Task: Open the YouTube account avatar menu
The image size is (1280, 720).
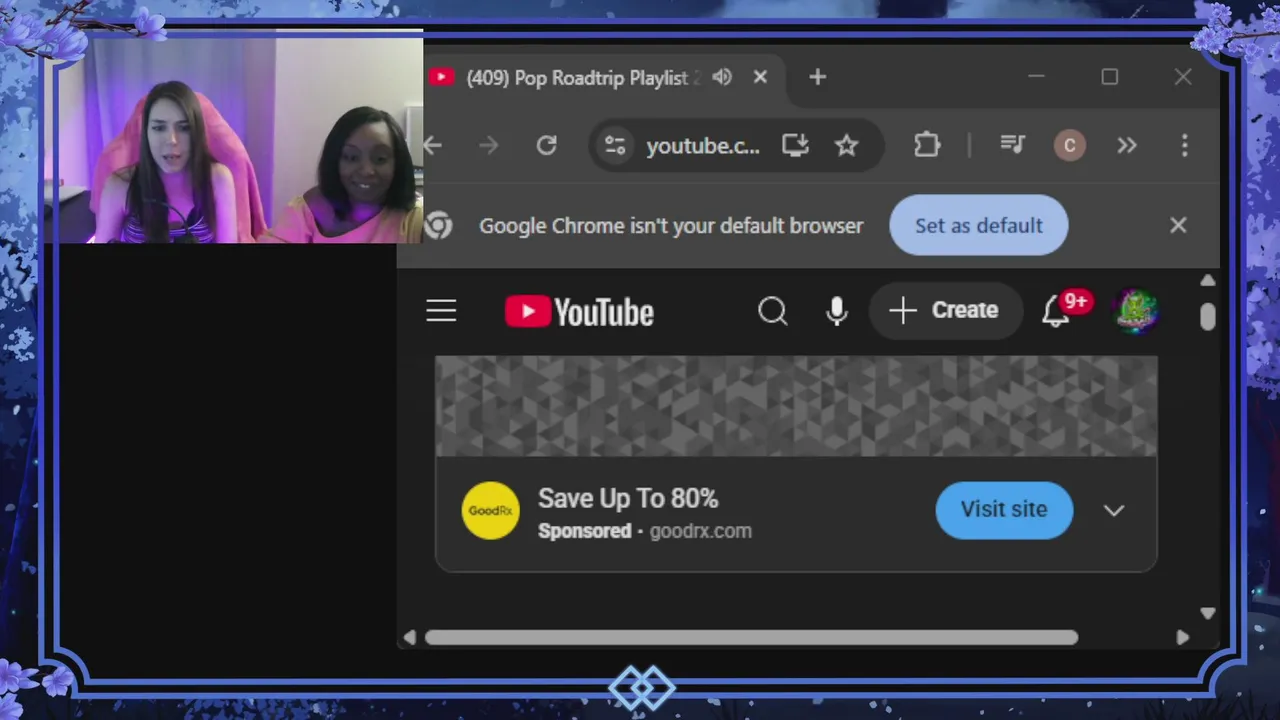Action: (x=1136, y=311)
